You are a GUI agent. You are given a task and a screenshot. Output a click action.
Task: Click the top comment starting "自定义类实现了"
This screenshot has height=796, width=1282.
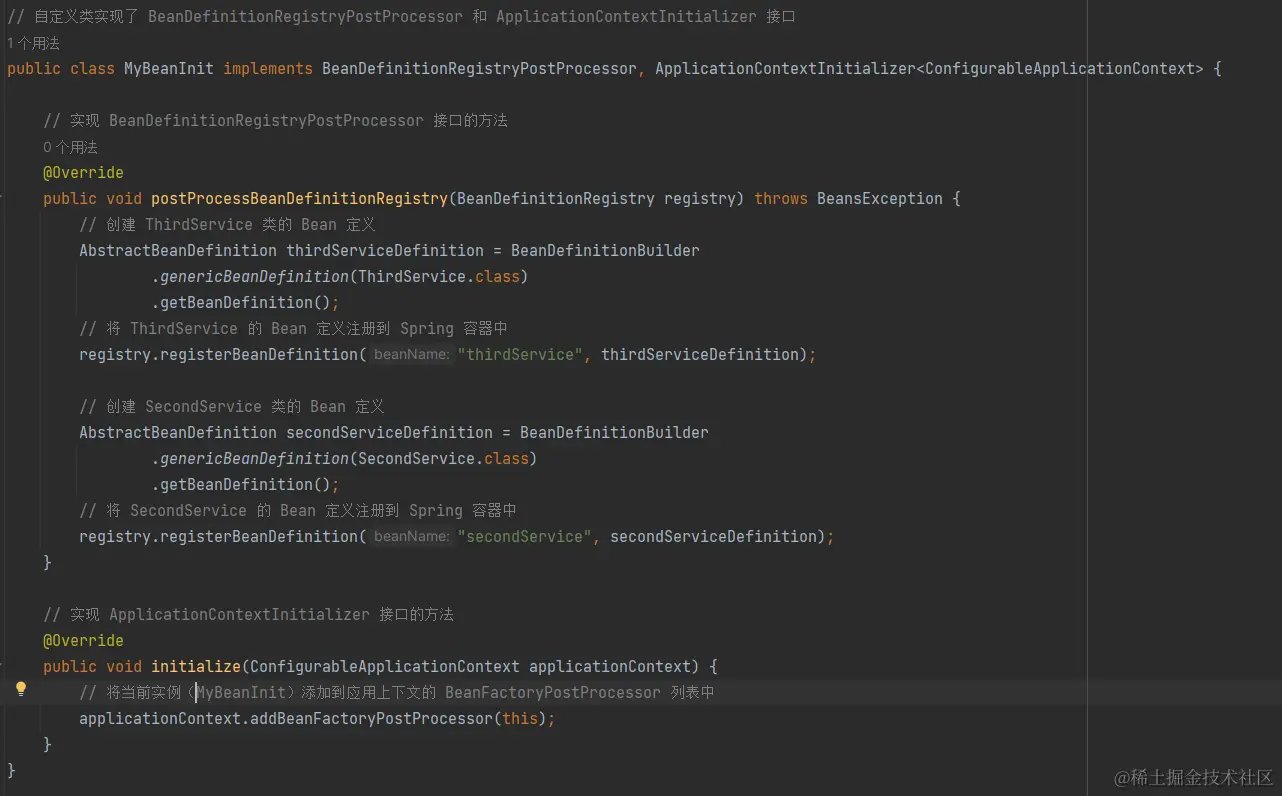coord(402,17)
